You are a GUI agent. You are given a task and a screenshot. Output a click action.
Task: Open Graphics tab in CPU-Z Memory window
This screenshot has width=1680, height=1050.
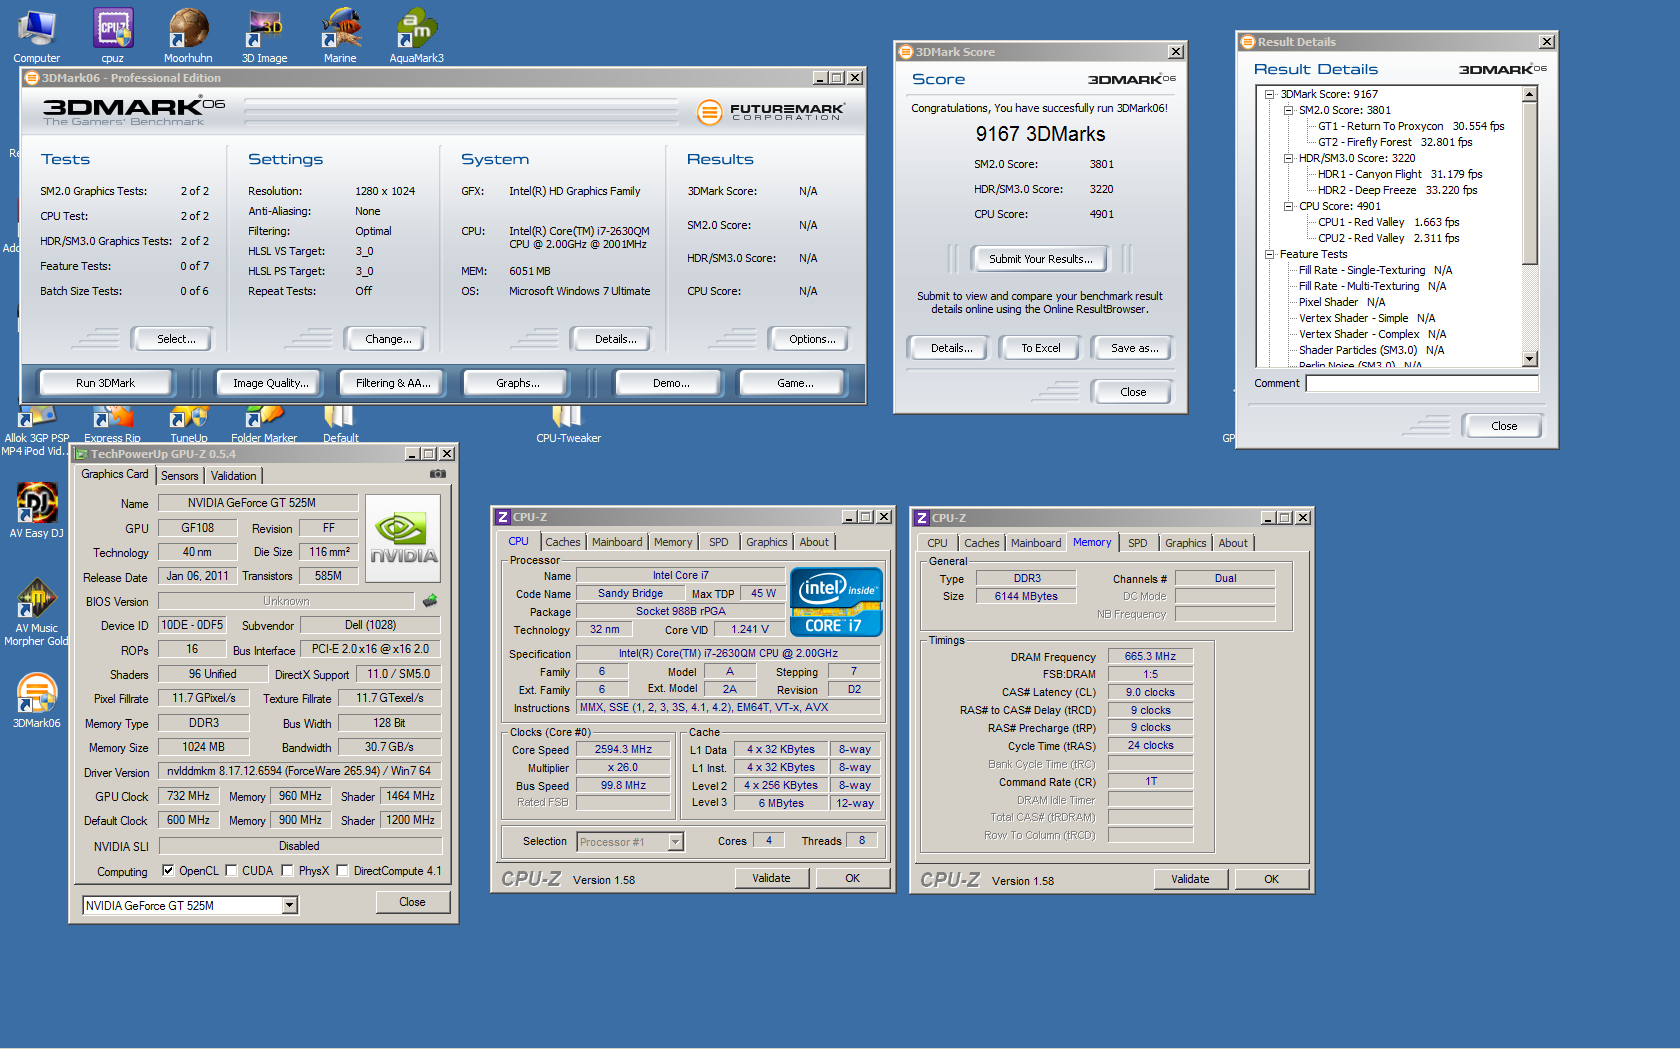[1186, 543]
